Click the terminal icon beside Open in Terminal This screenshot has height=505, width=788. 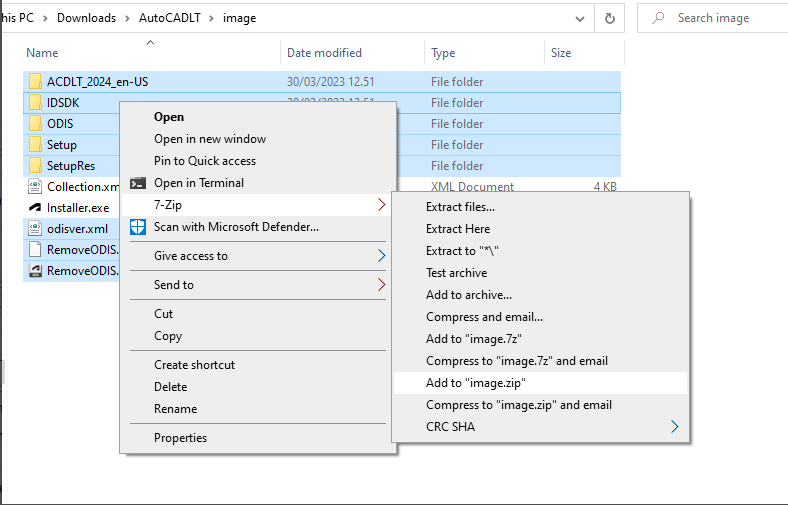[138, 183]
